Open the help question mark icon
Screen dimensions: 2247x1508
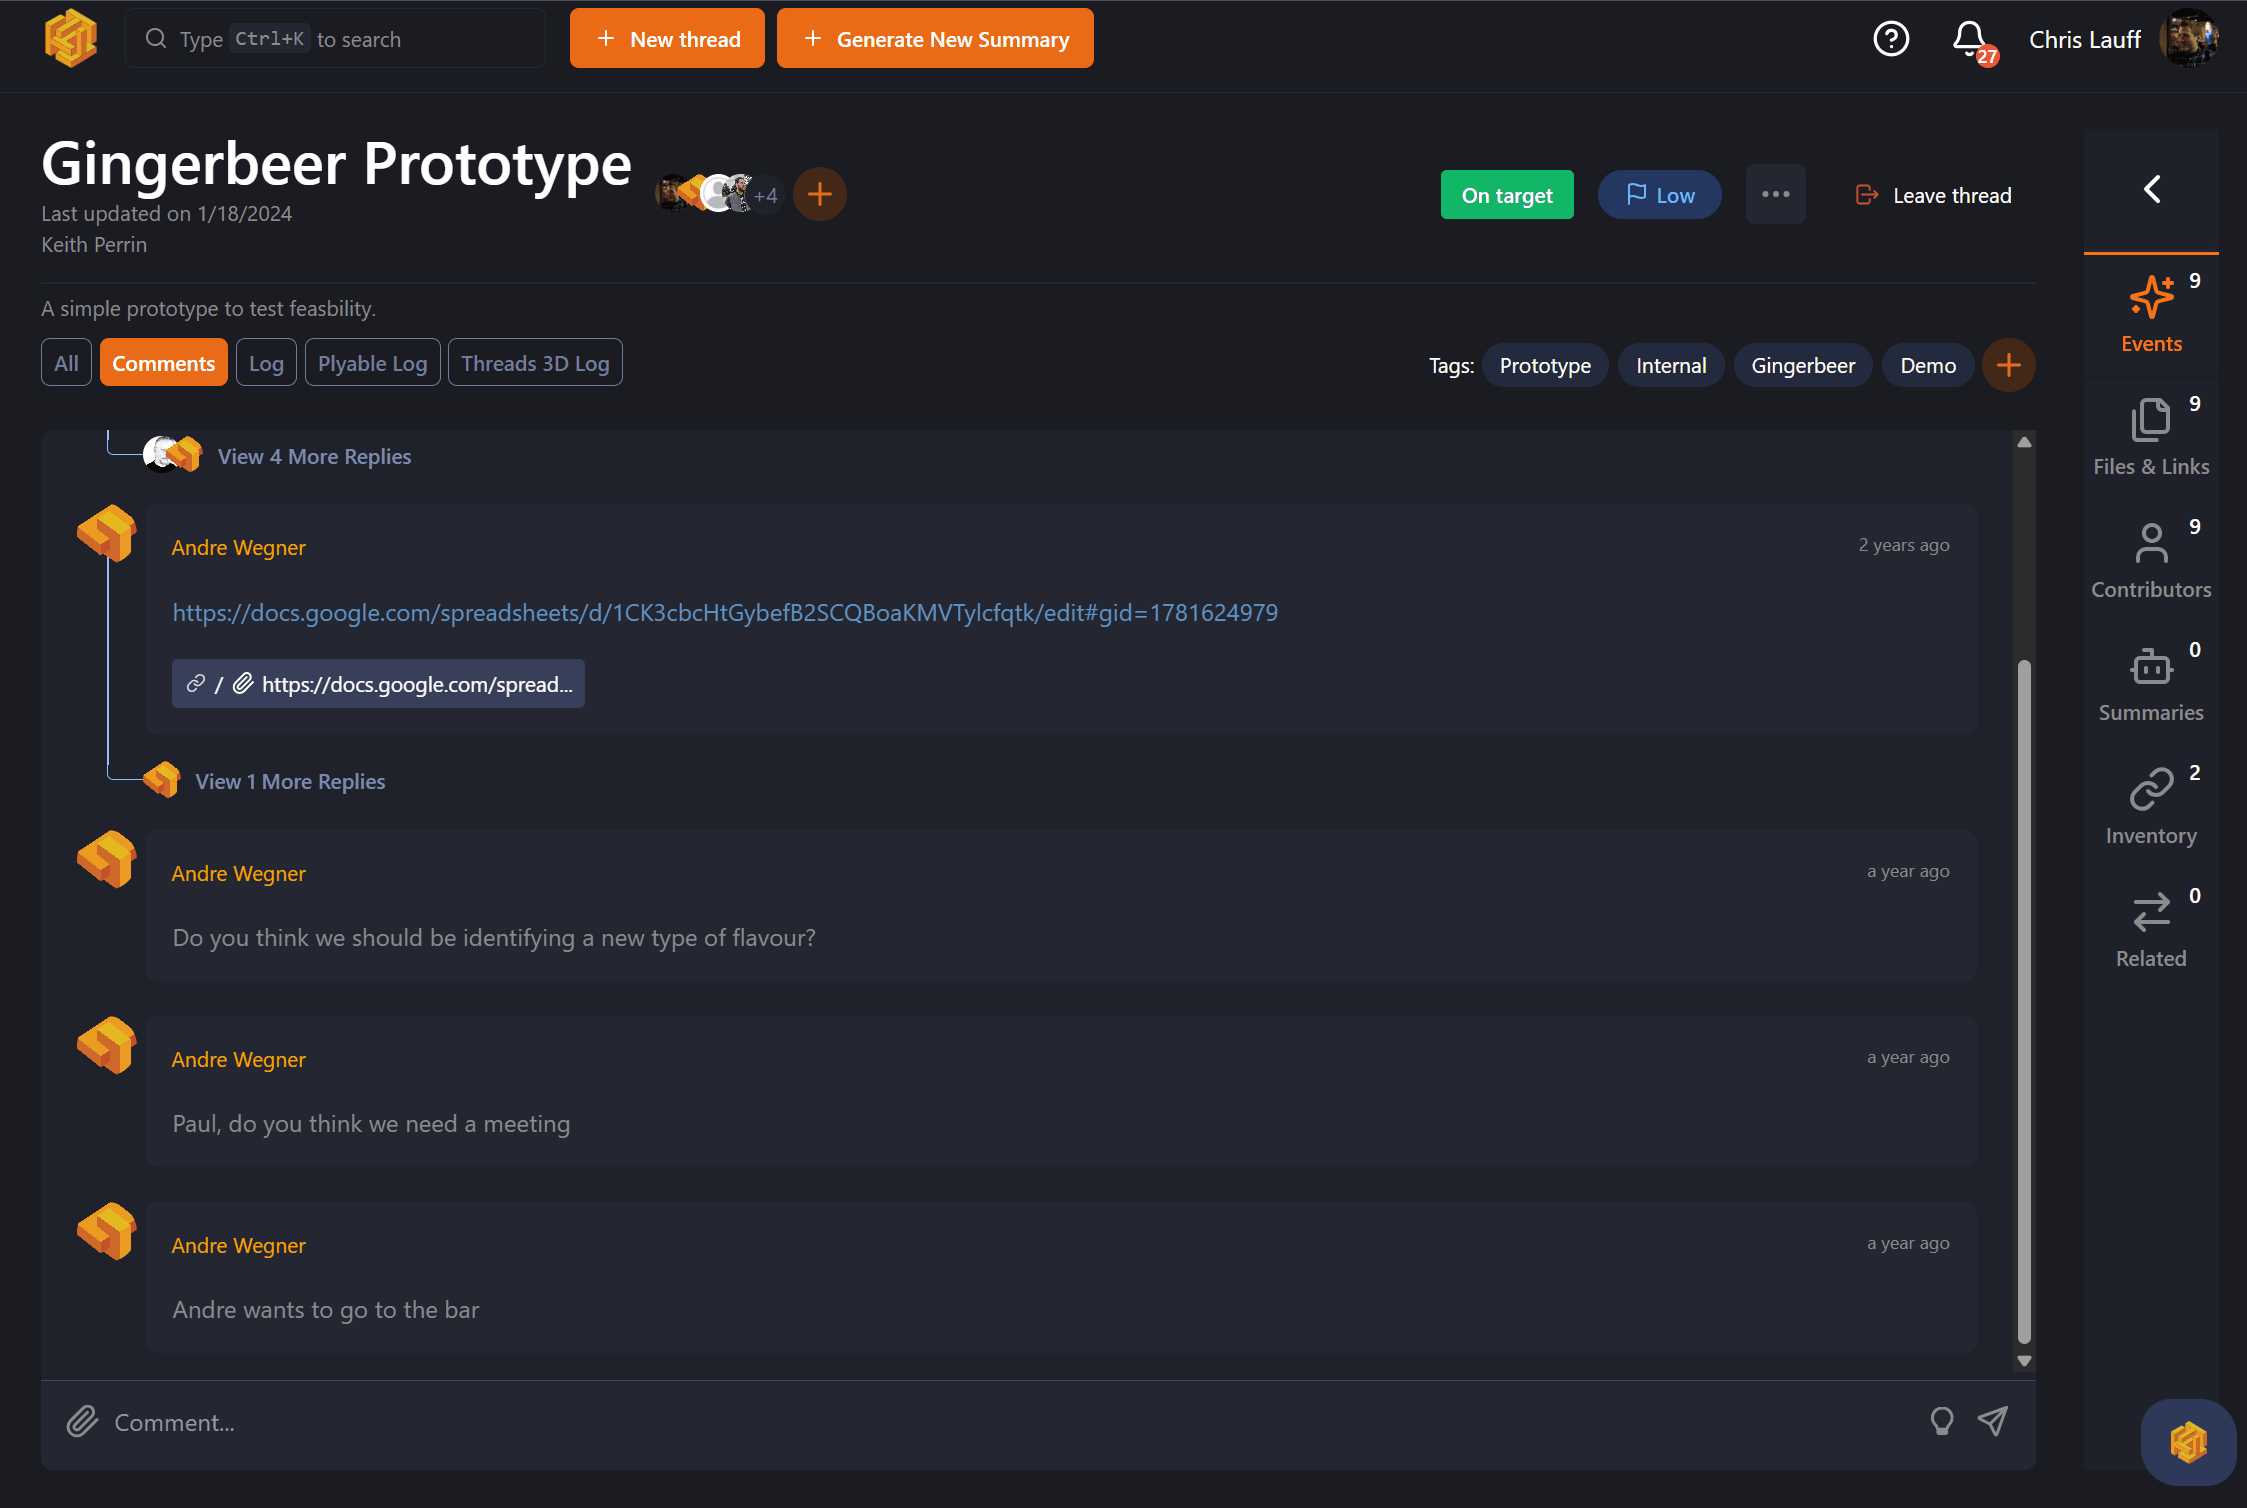[1890, 38]
